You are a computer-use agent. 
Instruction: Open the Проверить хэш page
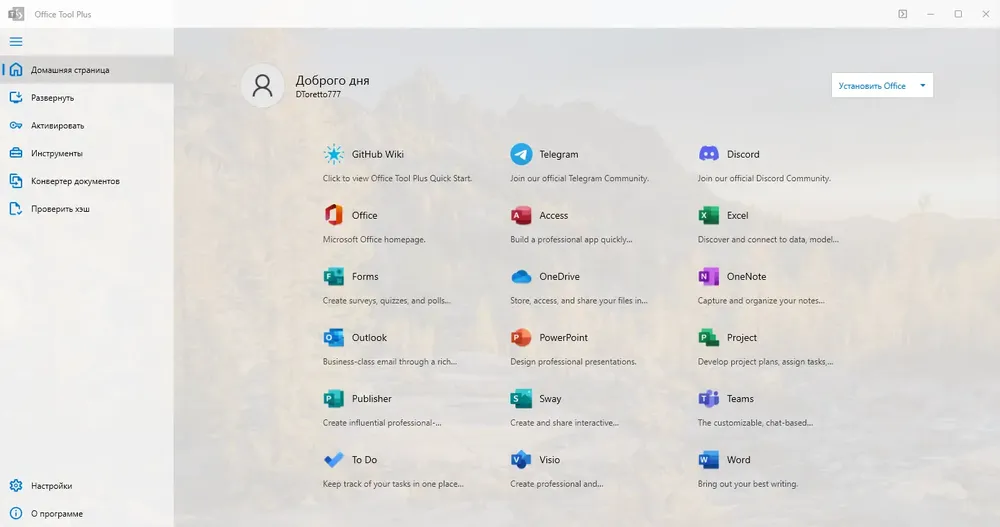pos(87,209)
